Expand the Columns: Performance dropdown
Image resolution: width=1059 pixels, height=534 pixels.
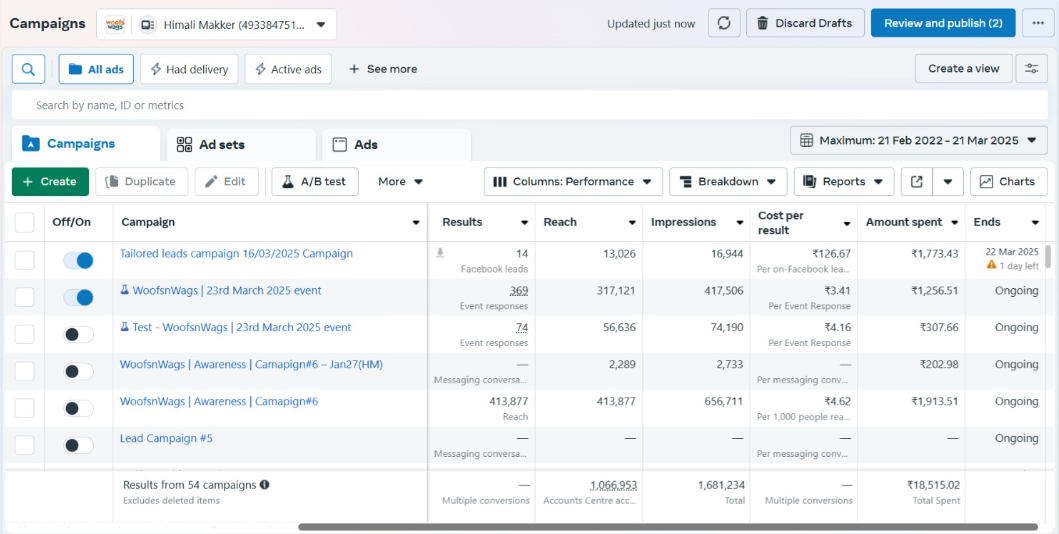point(573,181)
